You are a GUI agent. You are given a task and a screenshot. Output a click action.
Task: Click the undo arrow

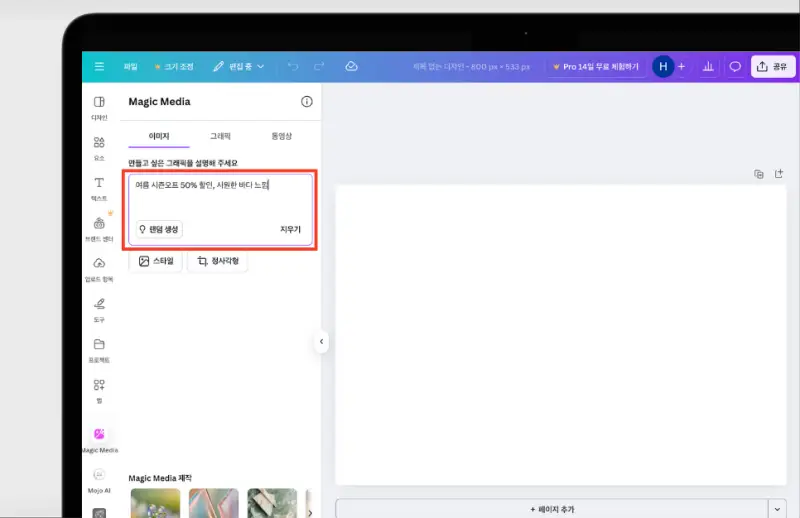[x=293, y=66]
